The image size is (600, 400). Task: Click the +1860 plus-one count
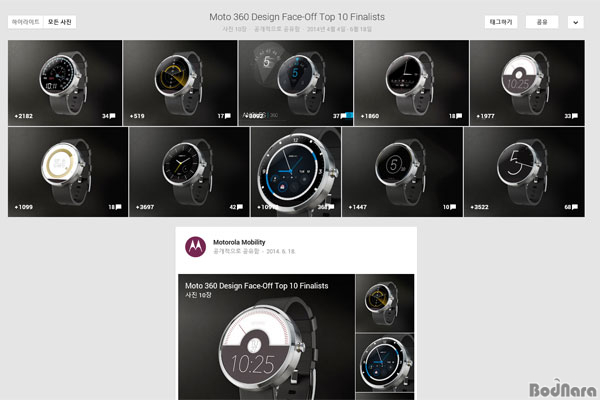pyautogui.click(x=370, y=116)
